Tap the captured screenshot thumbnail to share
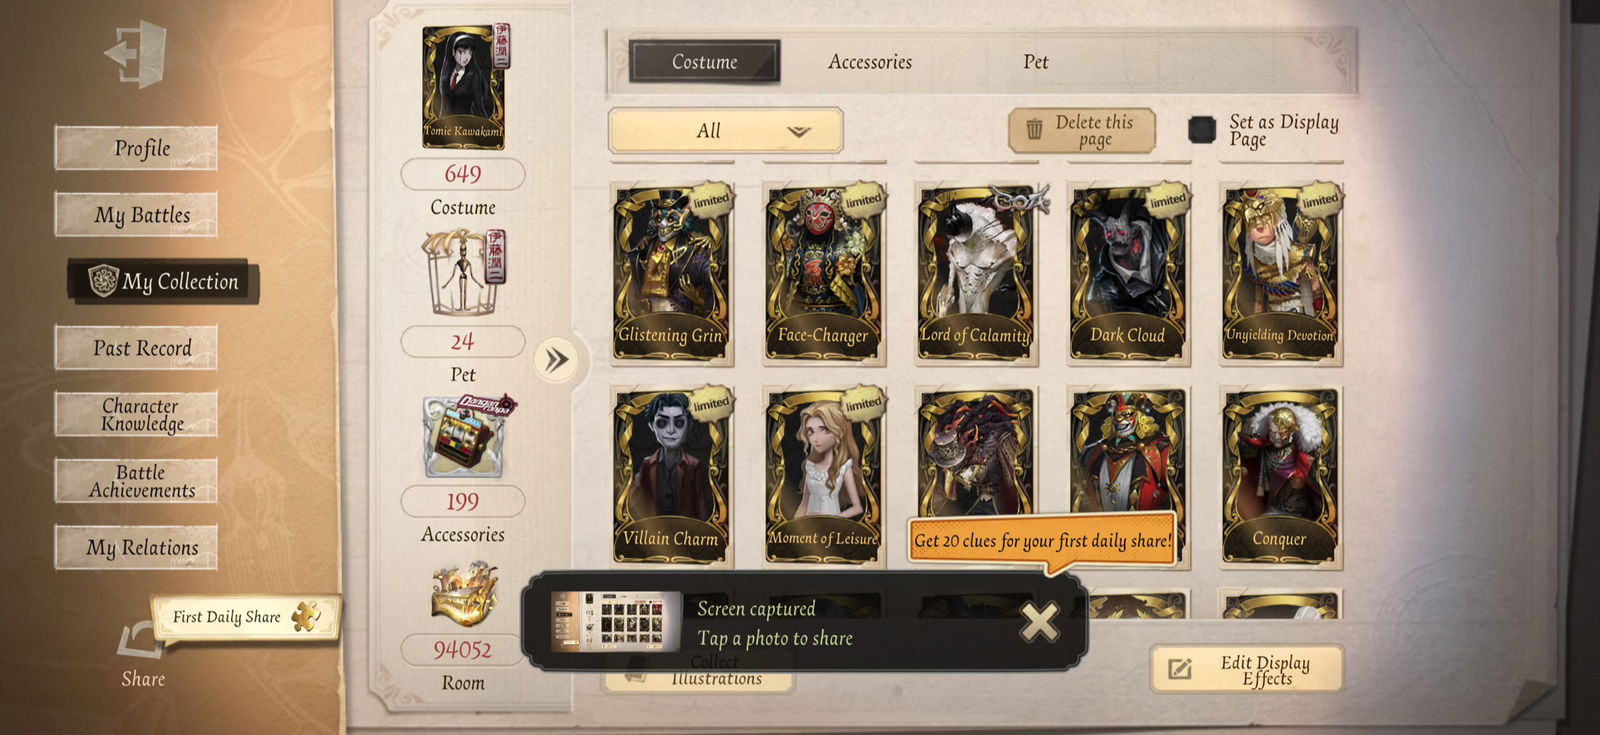This screenshot has height=735, width=1600. pos(616,621)
